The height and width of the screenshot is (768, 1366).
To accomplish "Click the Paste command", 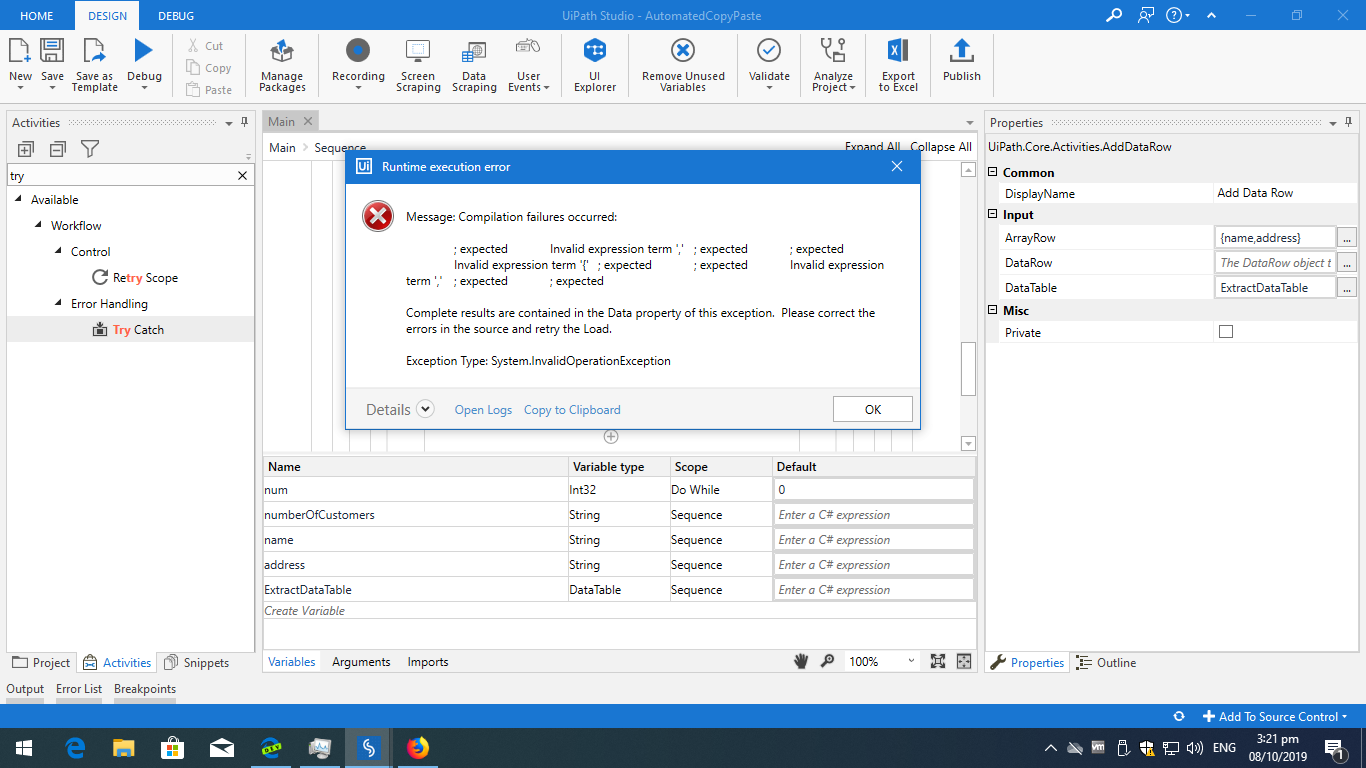I will (209, 90).
